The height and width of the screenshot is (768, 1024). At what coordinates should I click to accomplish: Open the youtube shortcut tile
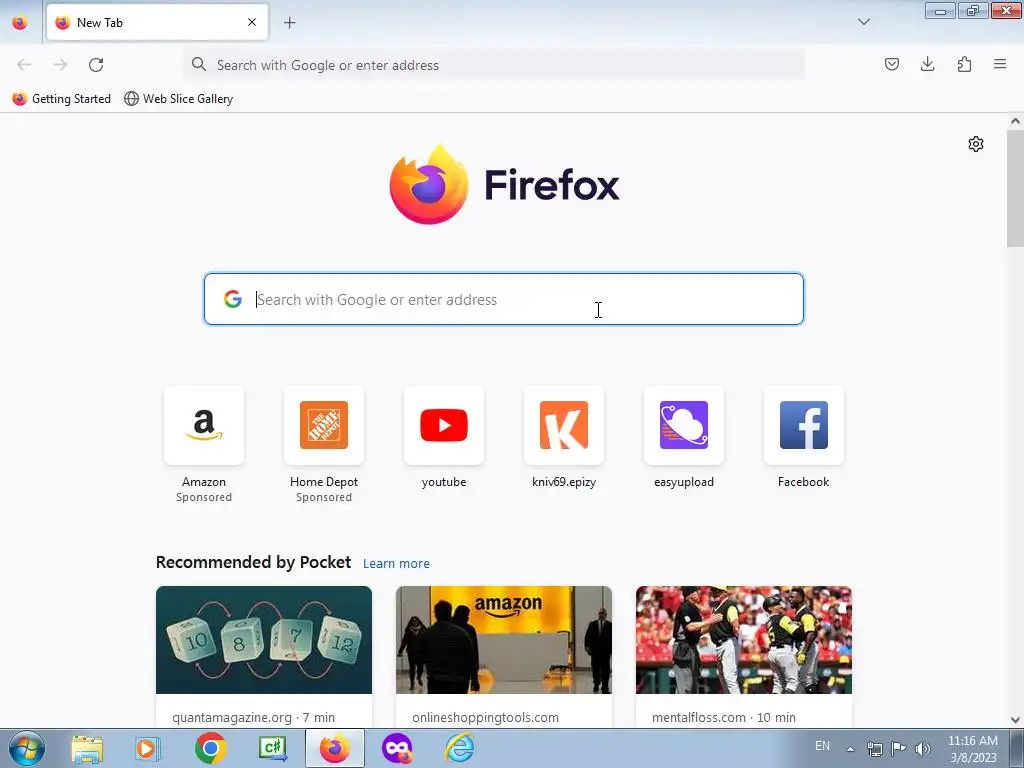click(x=444, y=425)
